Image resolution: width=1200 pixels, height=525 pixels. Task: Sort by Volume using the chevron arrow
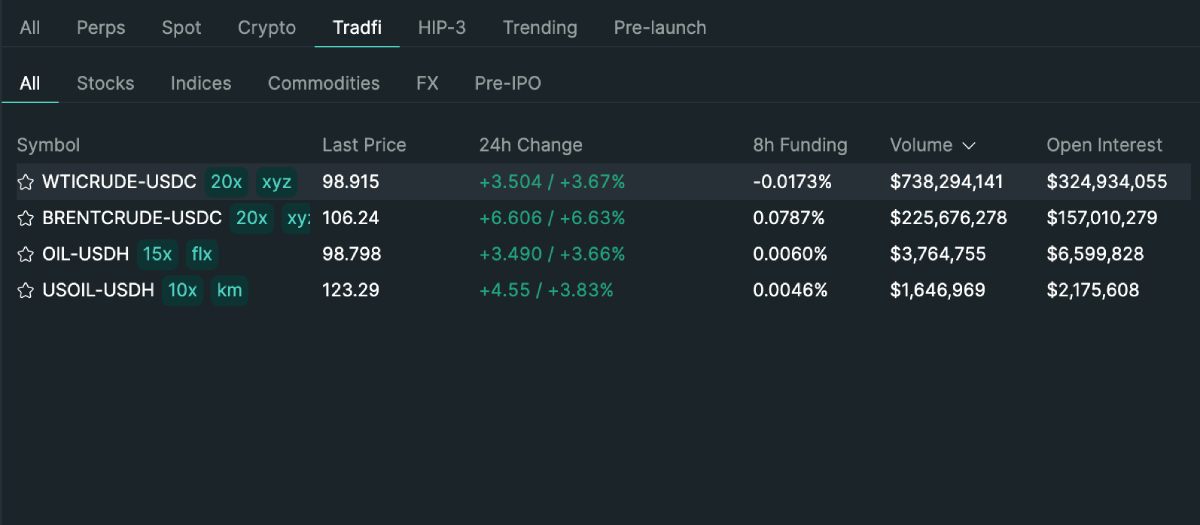pyautogui.click(x=968, y=146)
